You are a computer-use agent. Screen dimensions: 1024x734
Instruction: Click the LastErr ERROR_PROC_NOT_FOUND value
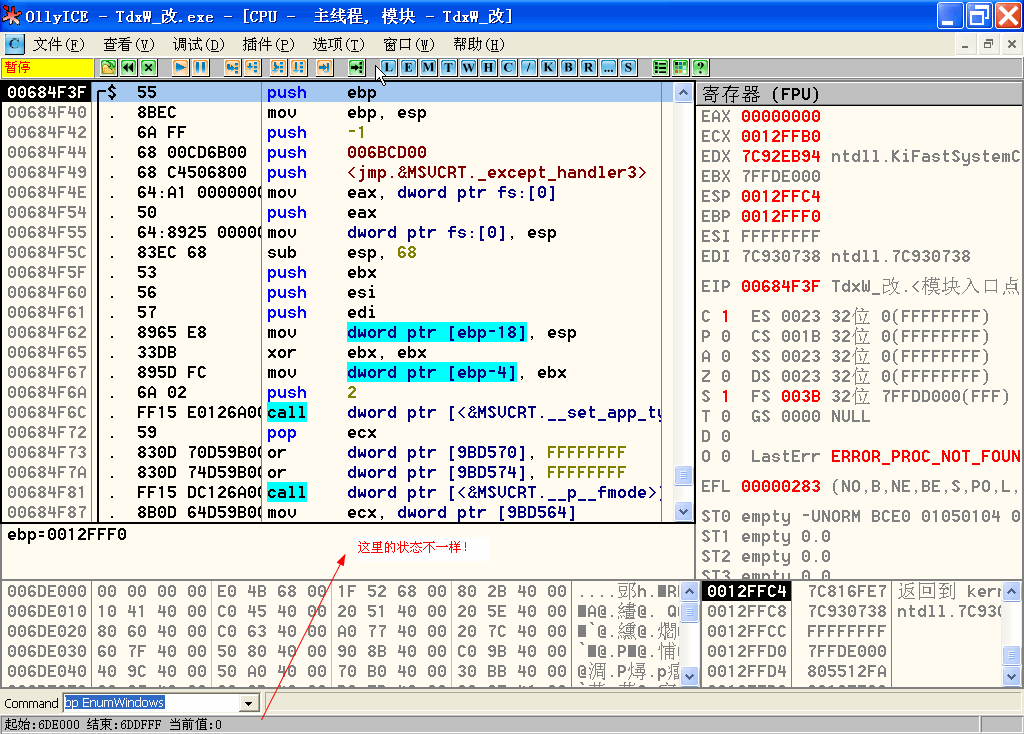[926, 456]
